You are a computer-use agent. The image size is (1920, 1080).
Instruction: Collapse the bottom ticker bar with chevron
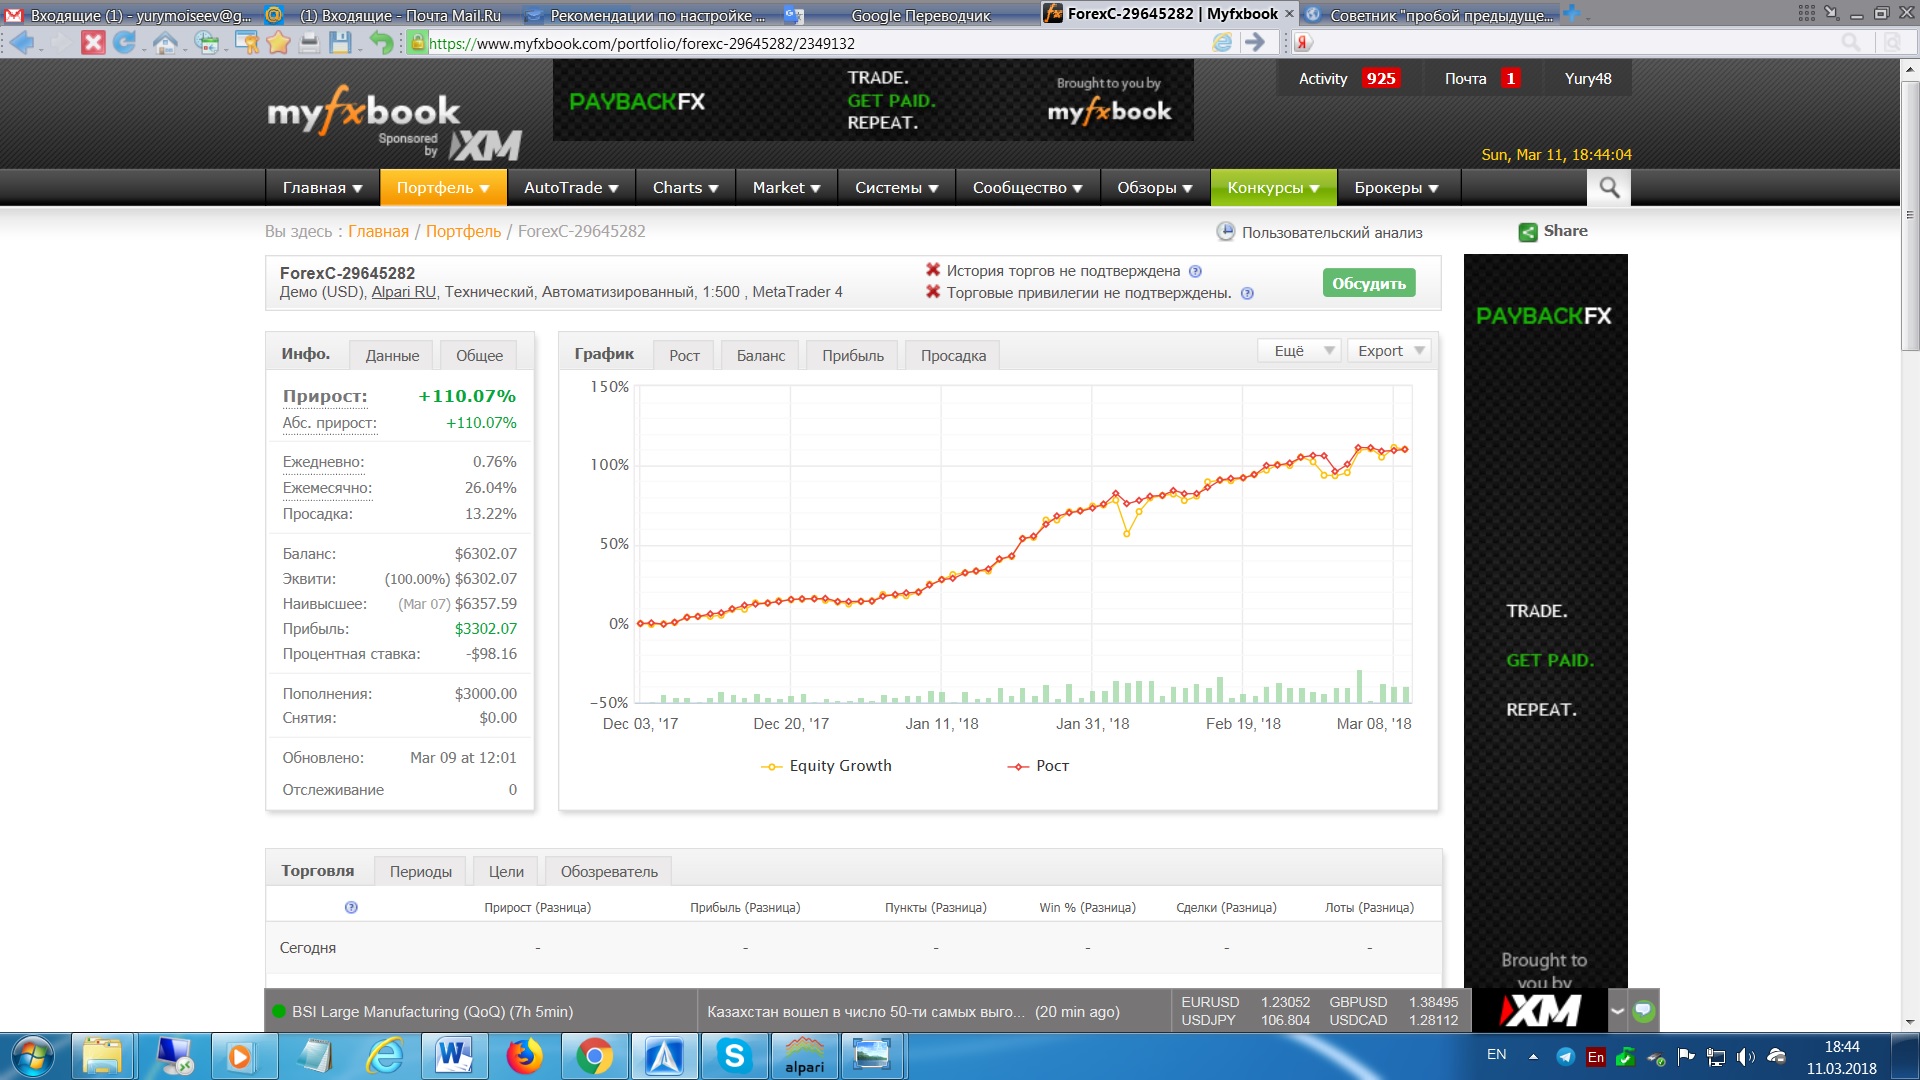tap(1617, 1011)
